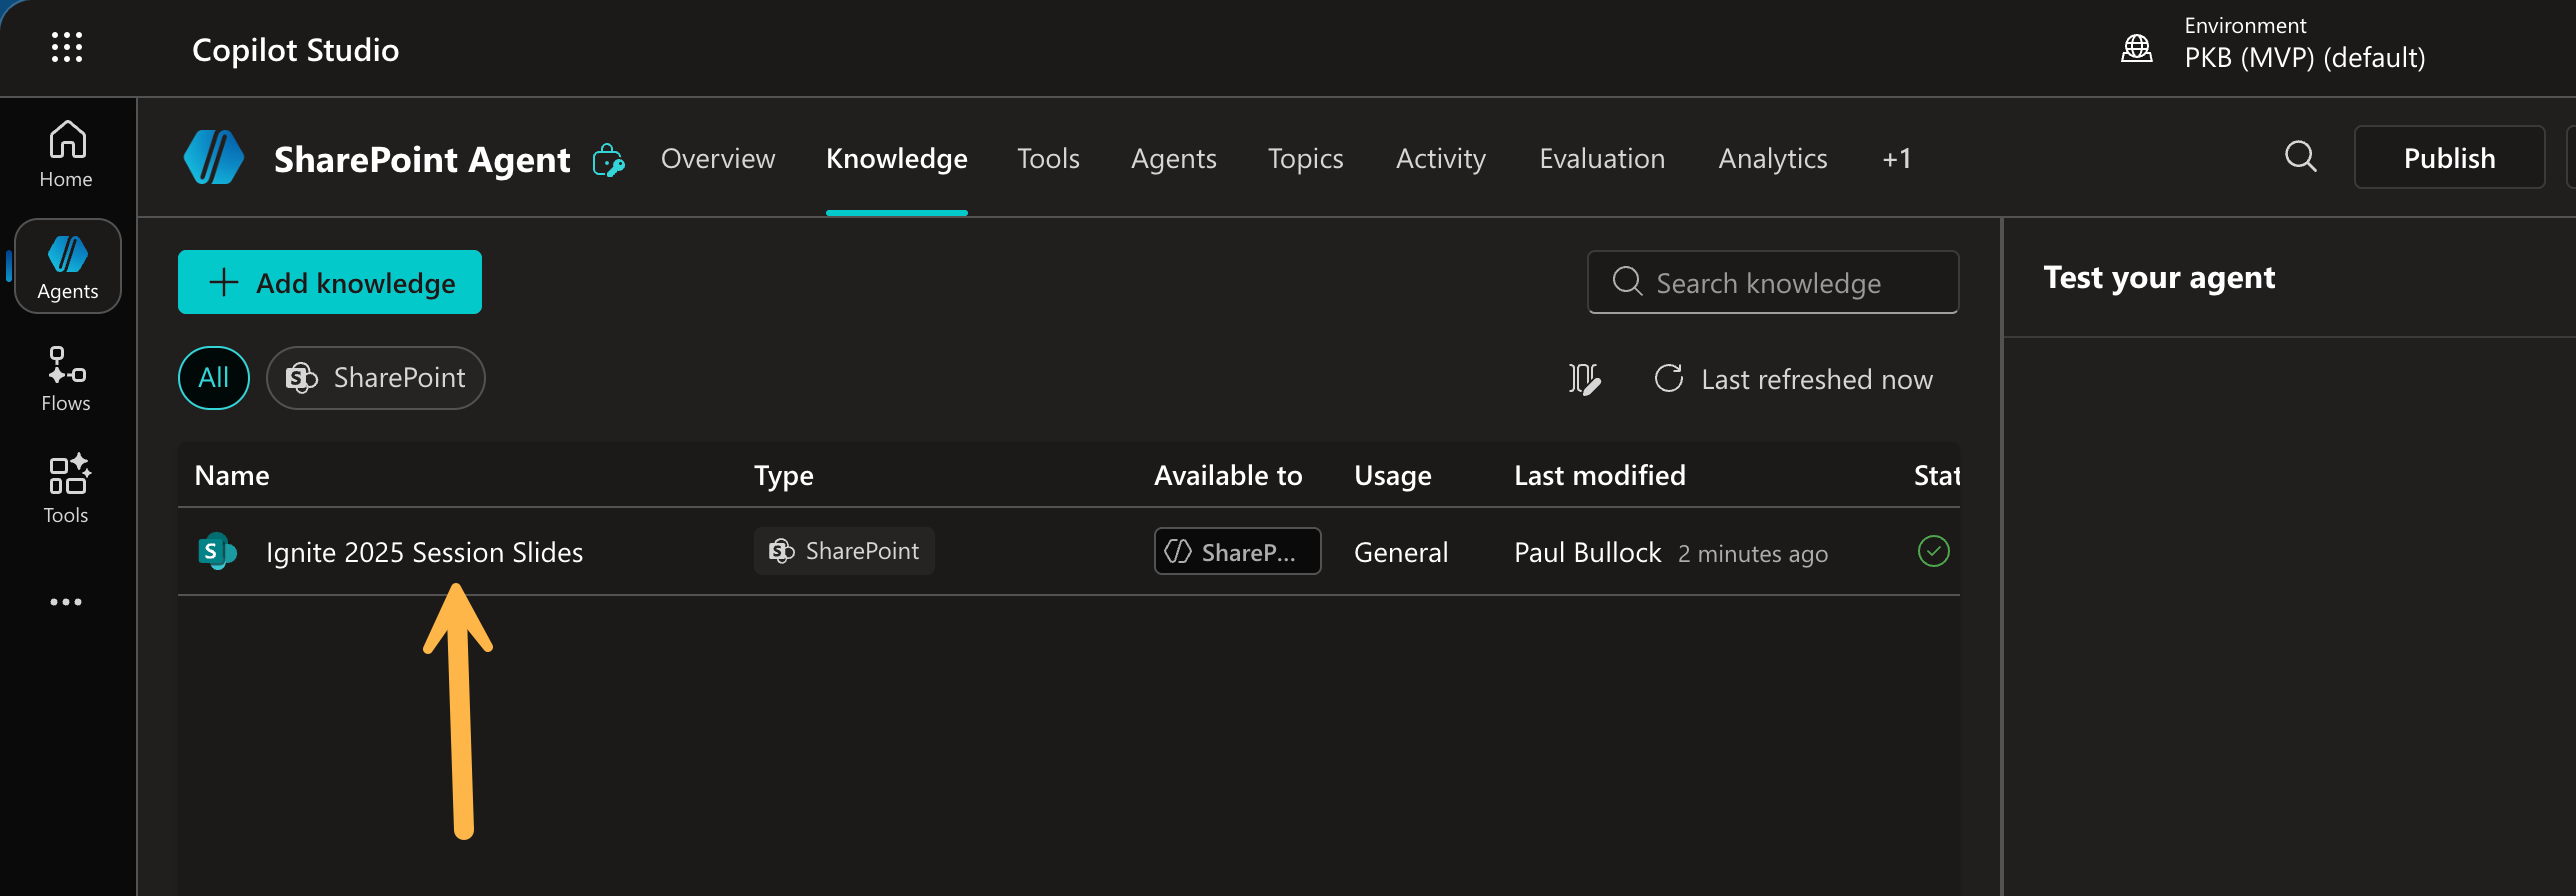This screenshot has height=896, width=2576.
Task: Click the Copilot Studio title
Action: coord(295,50)
